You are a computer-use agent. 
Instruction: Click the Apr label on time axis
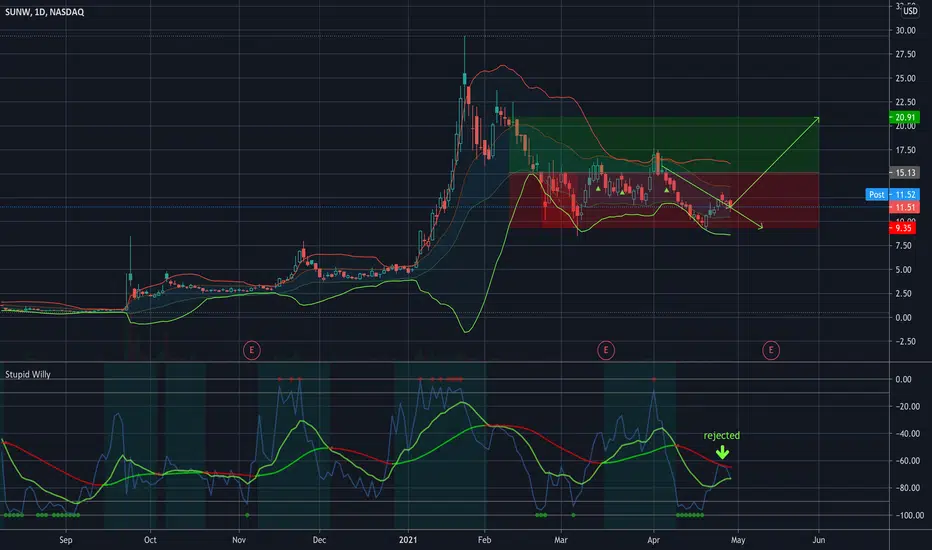point(653,540)
